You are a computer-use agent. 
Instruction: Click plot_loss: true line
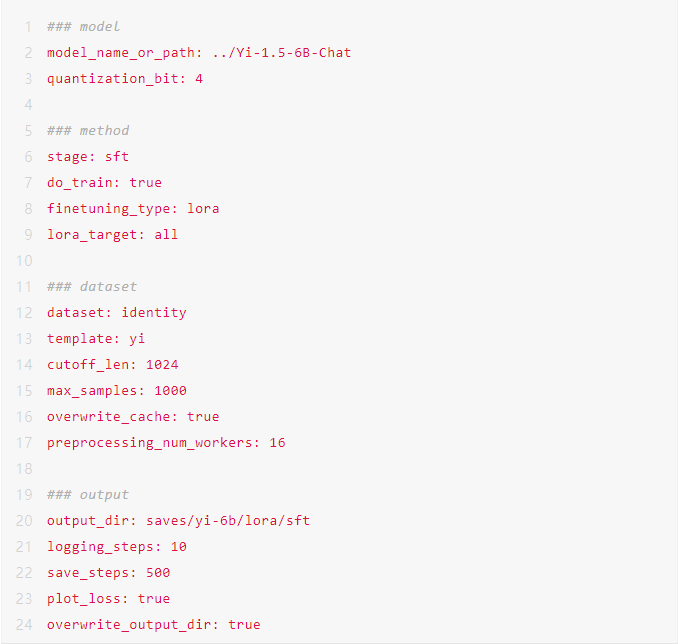pyautogui.click(x=108, y=599)
